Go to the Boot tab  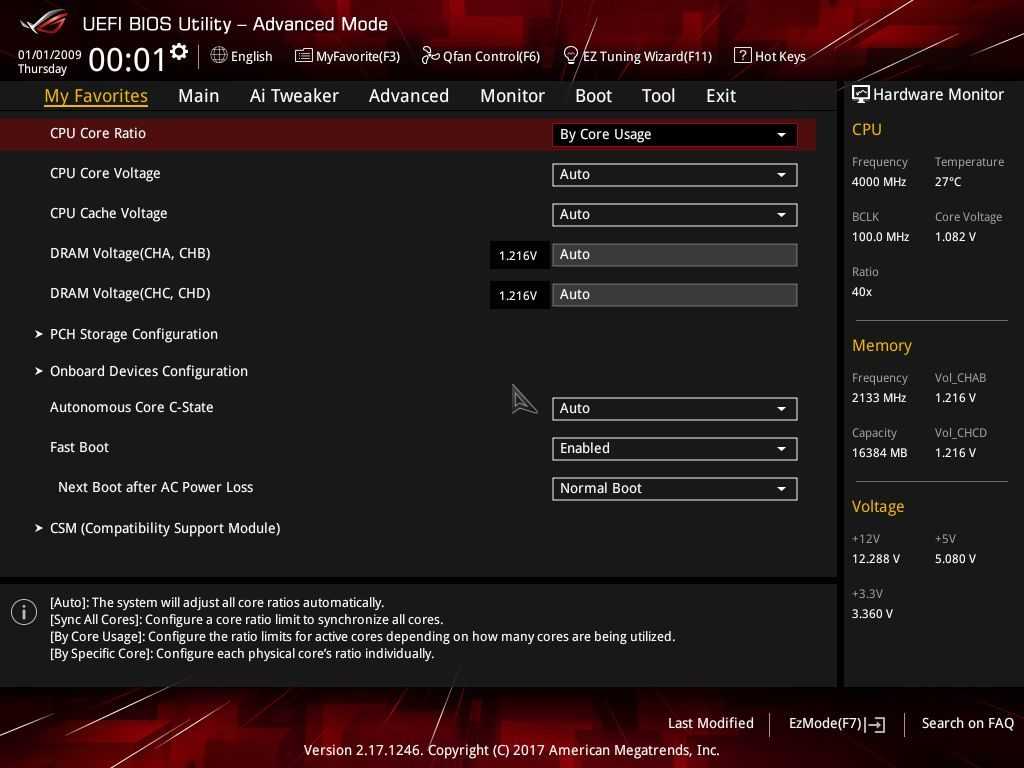tap(593, 96)
